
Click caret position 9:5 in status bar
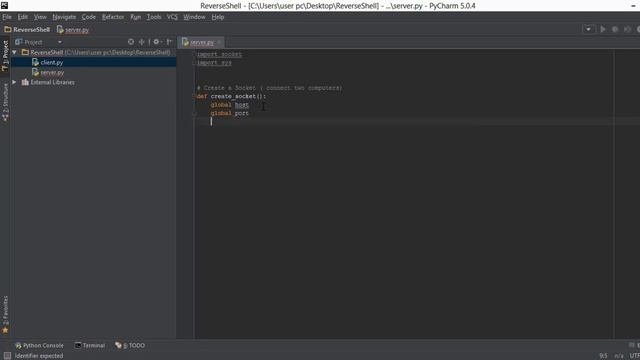tap(603, 356)
